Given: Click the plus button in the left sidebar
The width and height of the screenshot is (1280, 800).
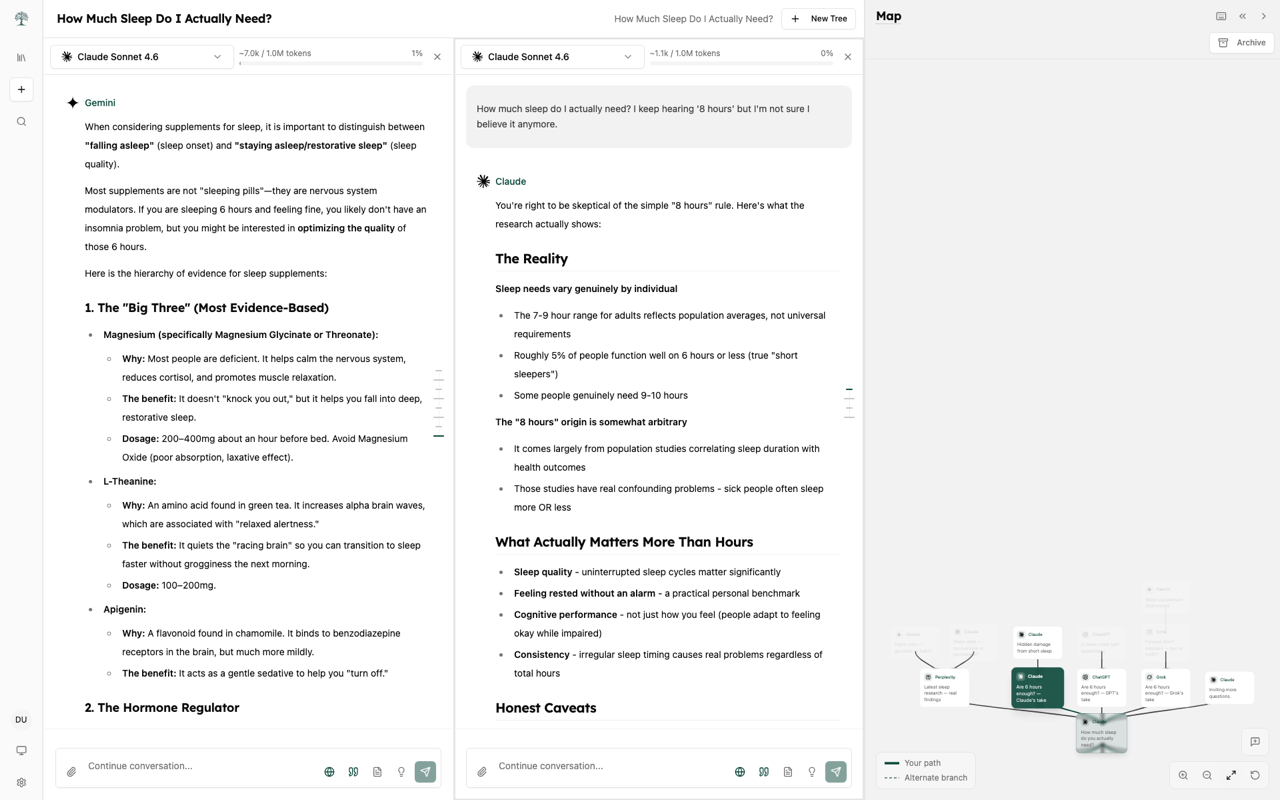Looking at the screenshot, I should click(x=21, y=90).
